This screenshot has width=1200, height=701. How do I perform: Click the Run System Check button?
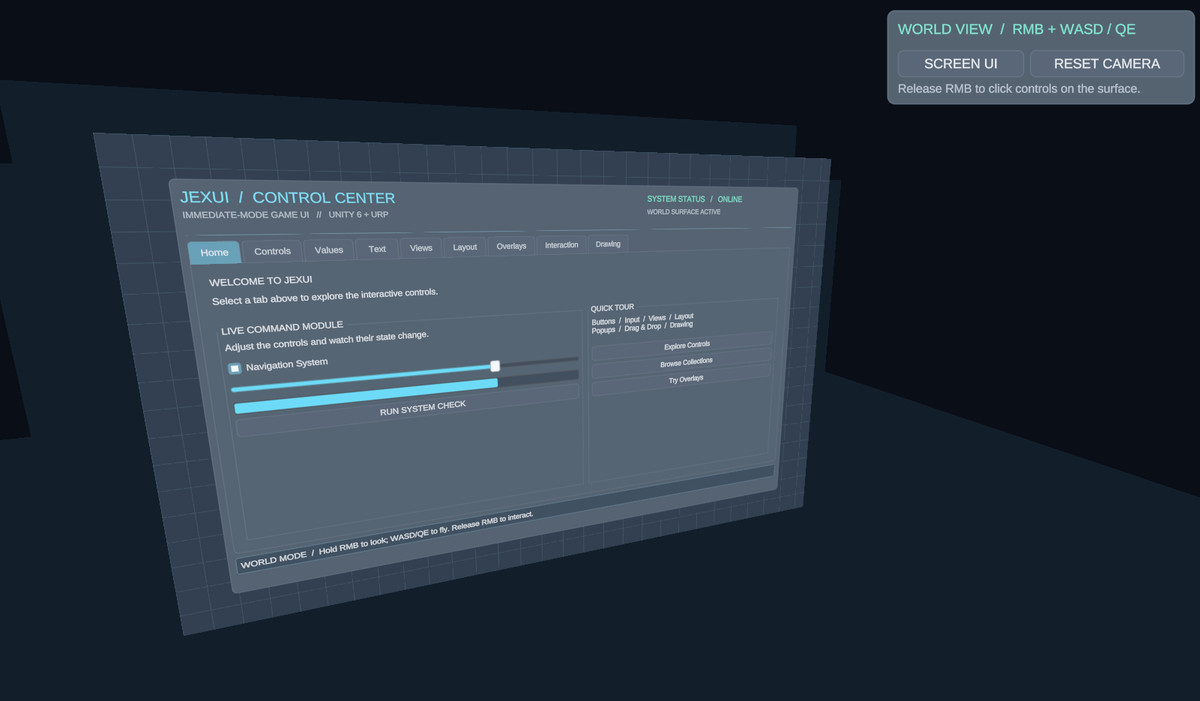(x=408, y=410)
